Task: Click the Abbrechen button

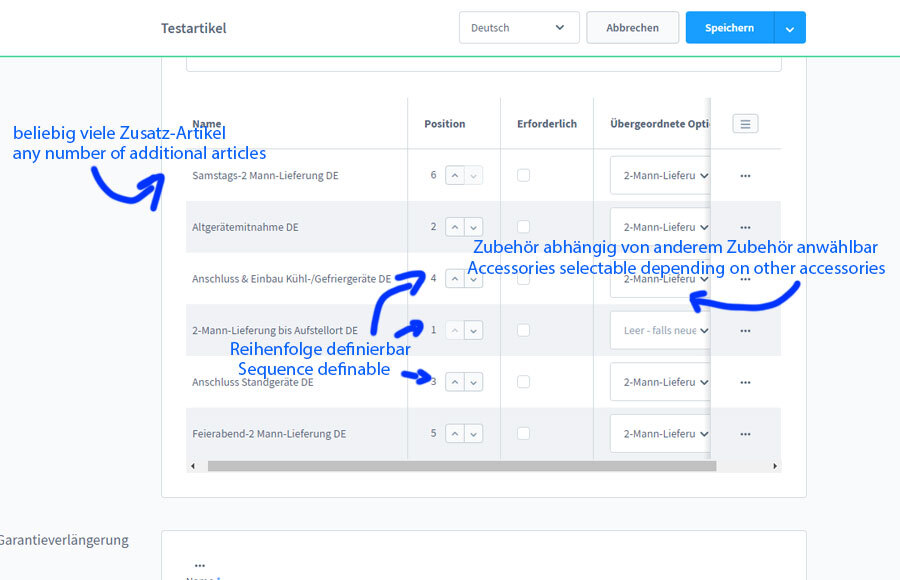Action: (x=632, y=28)
